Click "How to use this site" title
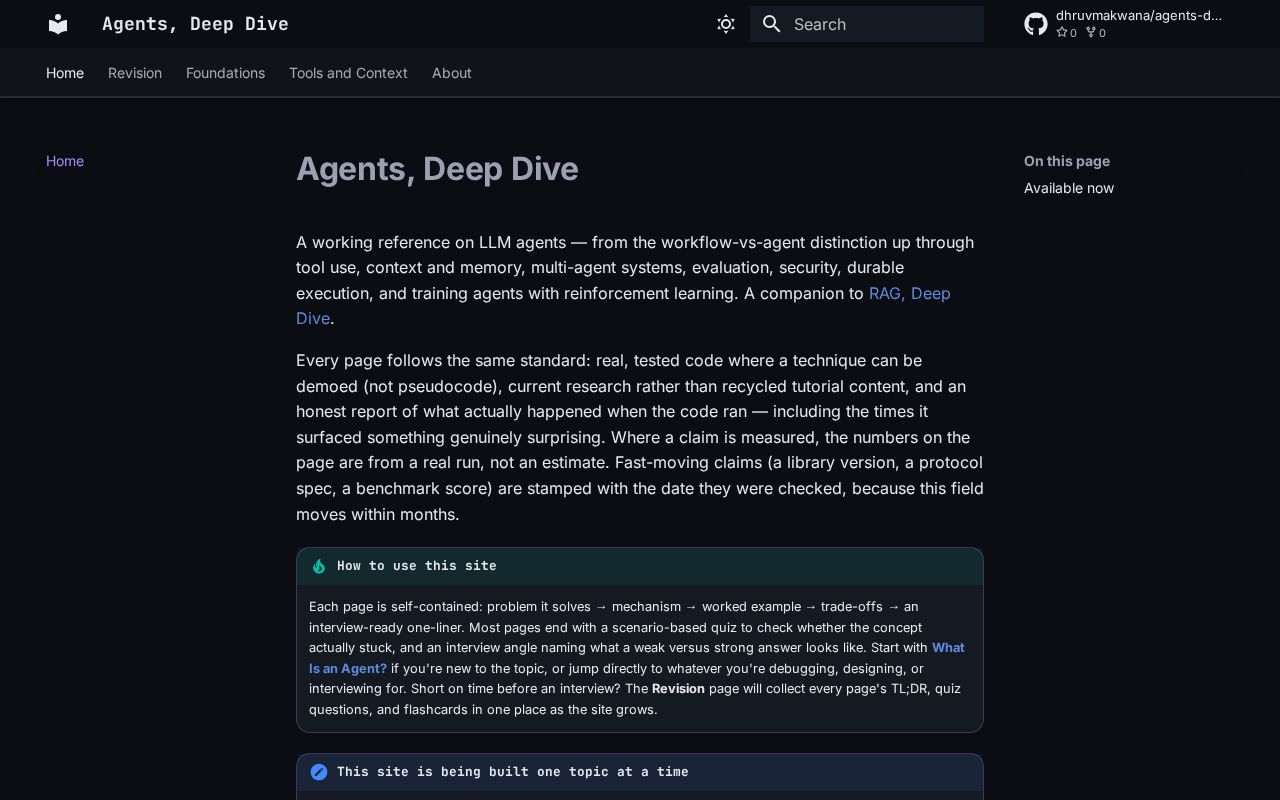This screenshot has height=800, width=1280. [417, 566]
